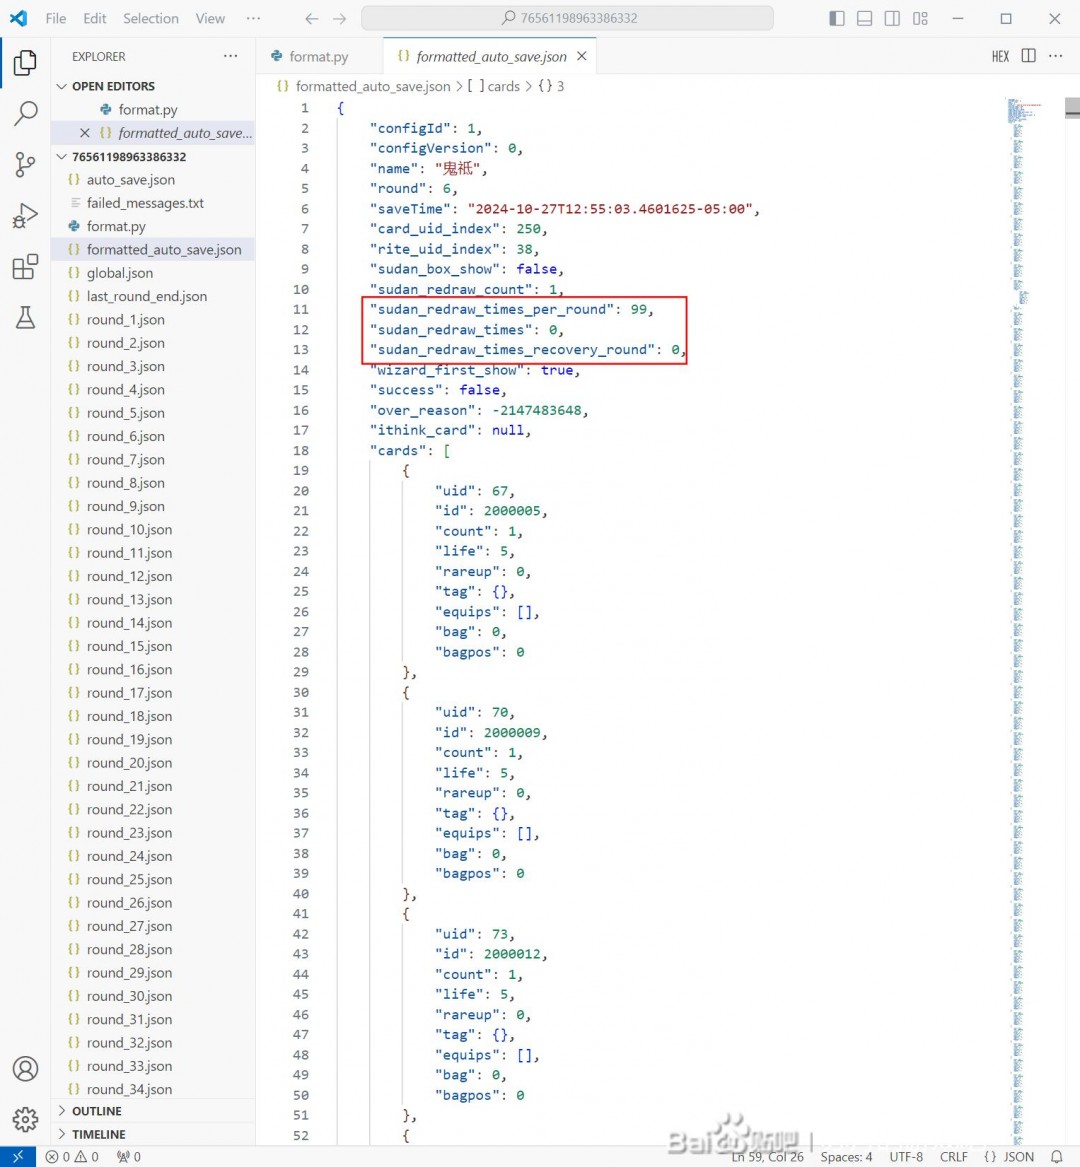
Task: Click the ports forwarded status indicator
Action: pyautogui.click(x=129, y=1157)
